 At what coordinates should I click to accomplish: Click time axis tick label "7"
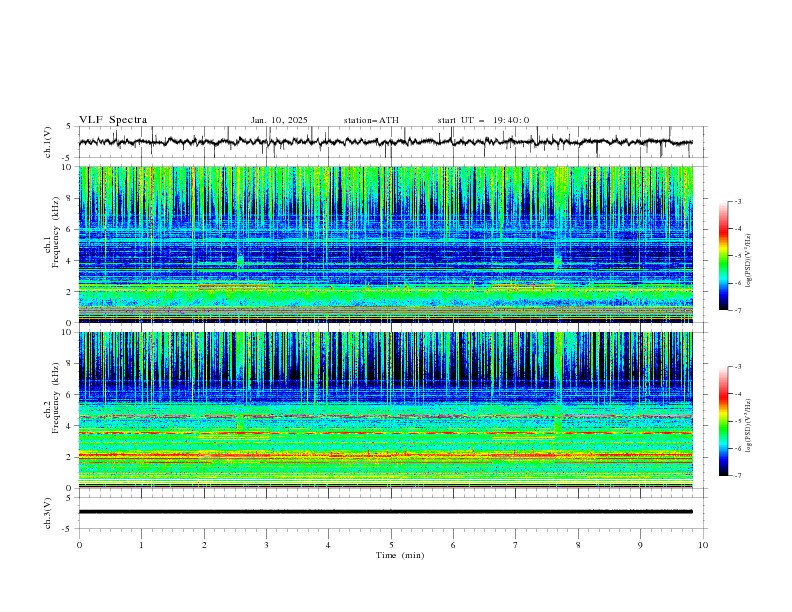click(x=516, y=545)
